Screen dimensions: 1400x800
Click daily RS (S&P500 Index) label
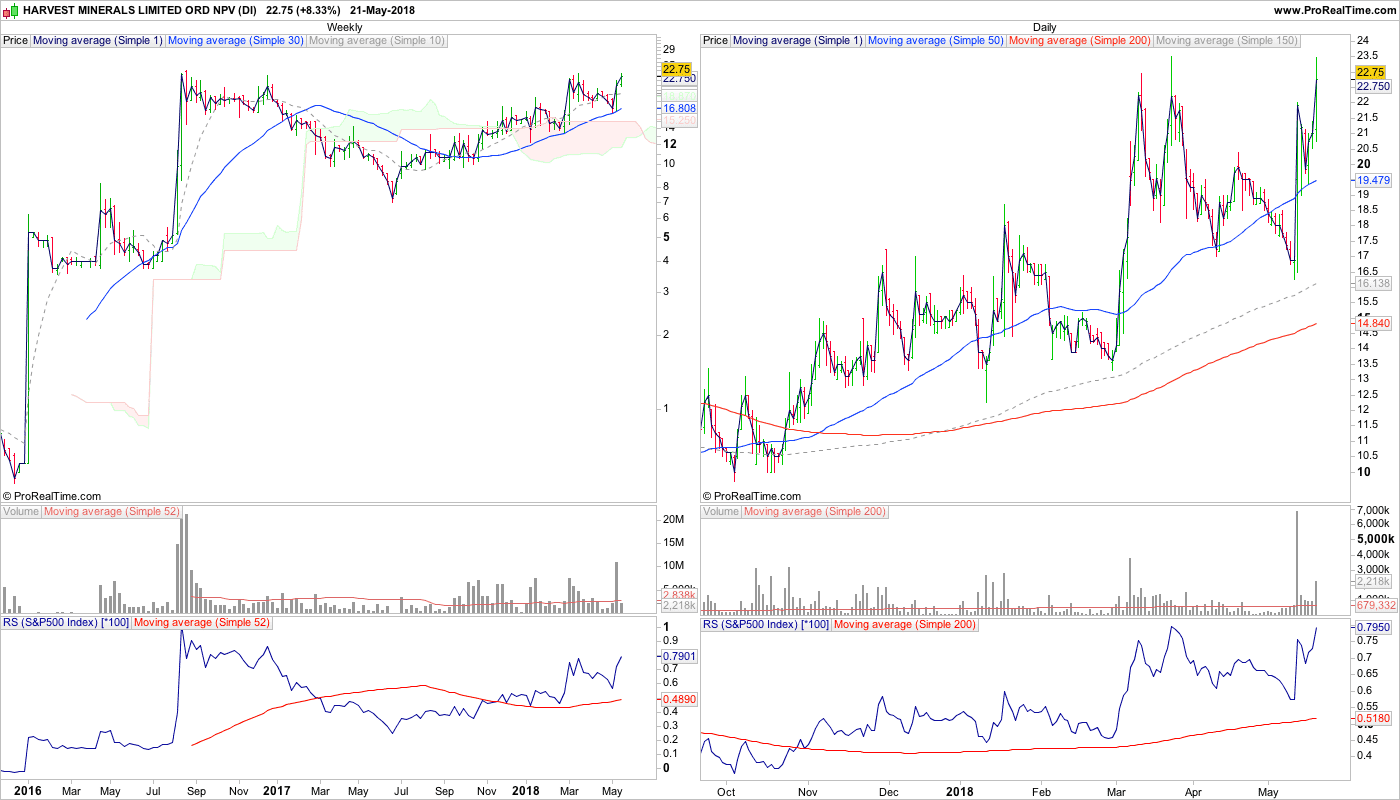pyautogui.click(x=766, y=624)
